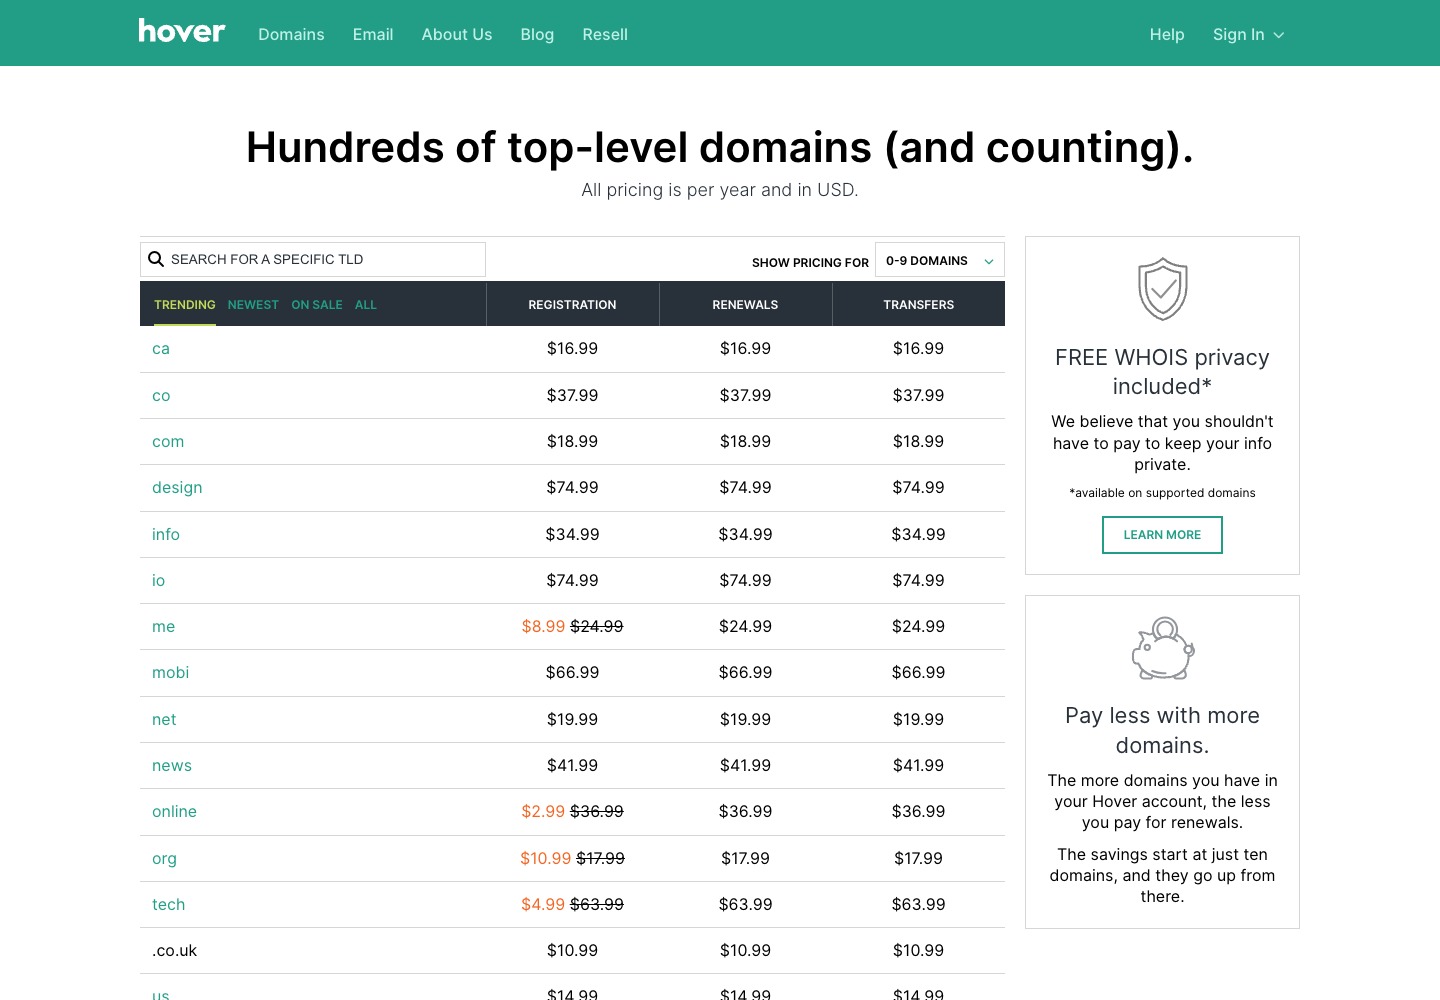Open the news domain link
Viewport: 1440px width, 1000px height.
click(172, 766)
